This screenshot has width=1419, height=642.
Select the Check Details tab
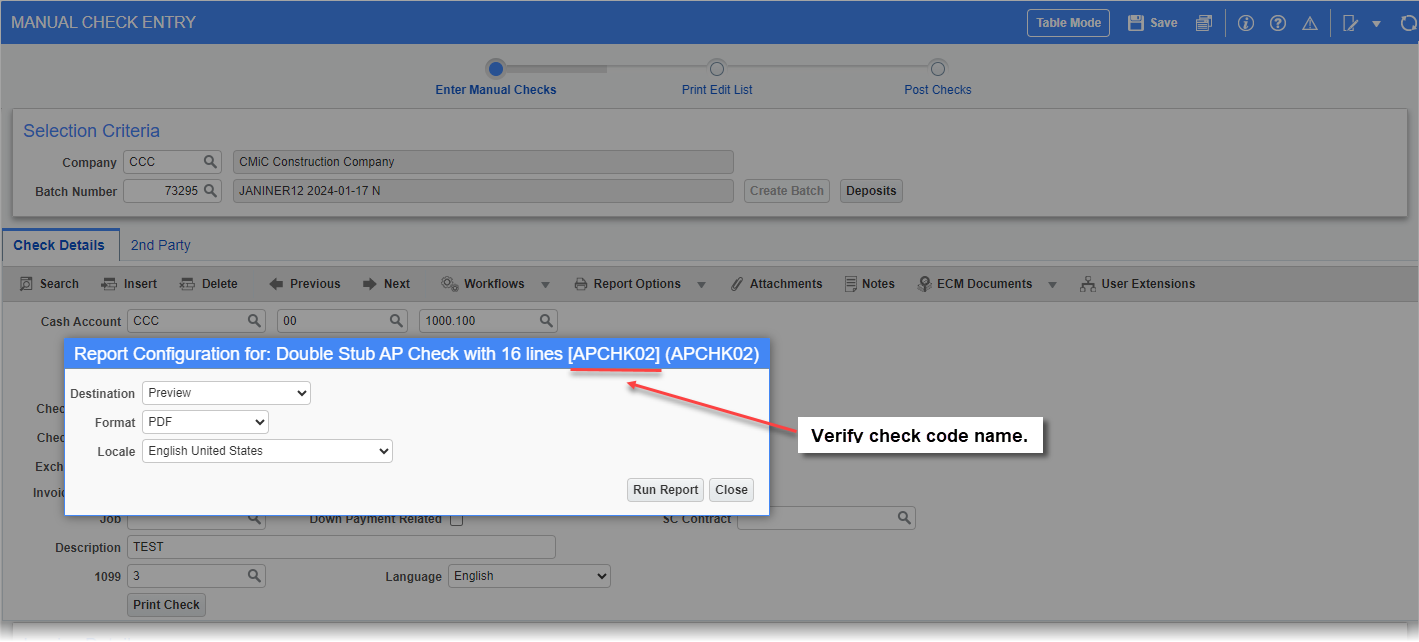(59, 245)
